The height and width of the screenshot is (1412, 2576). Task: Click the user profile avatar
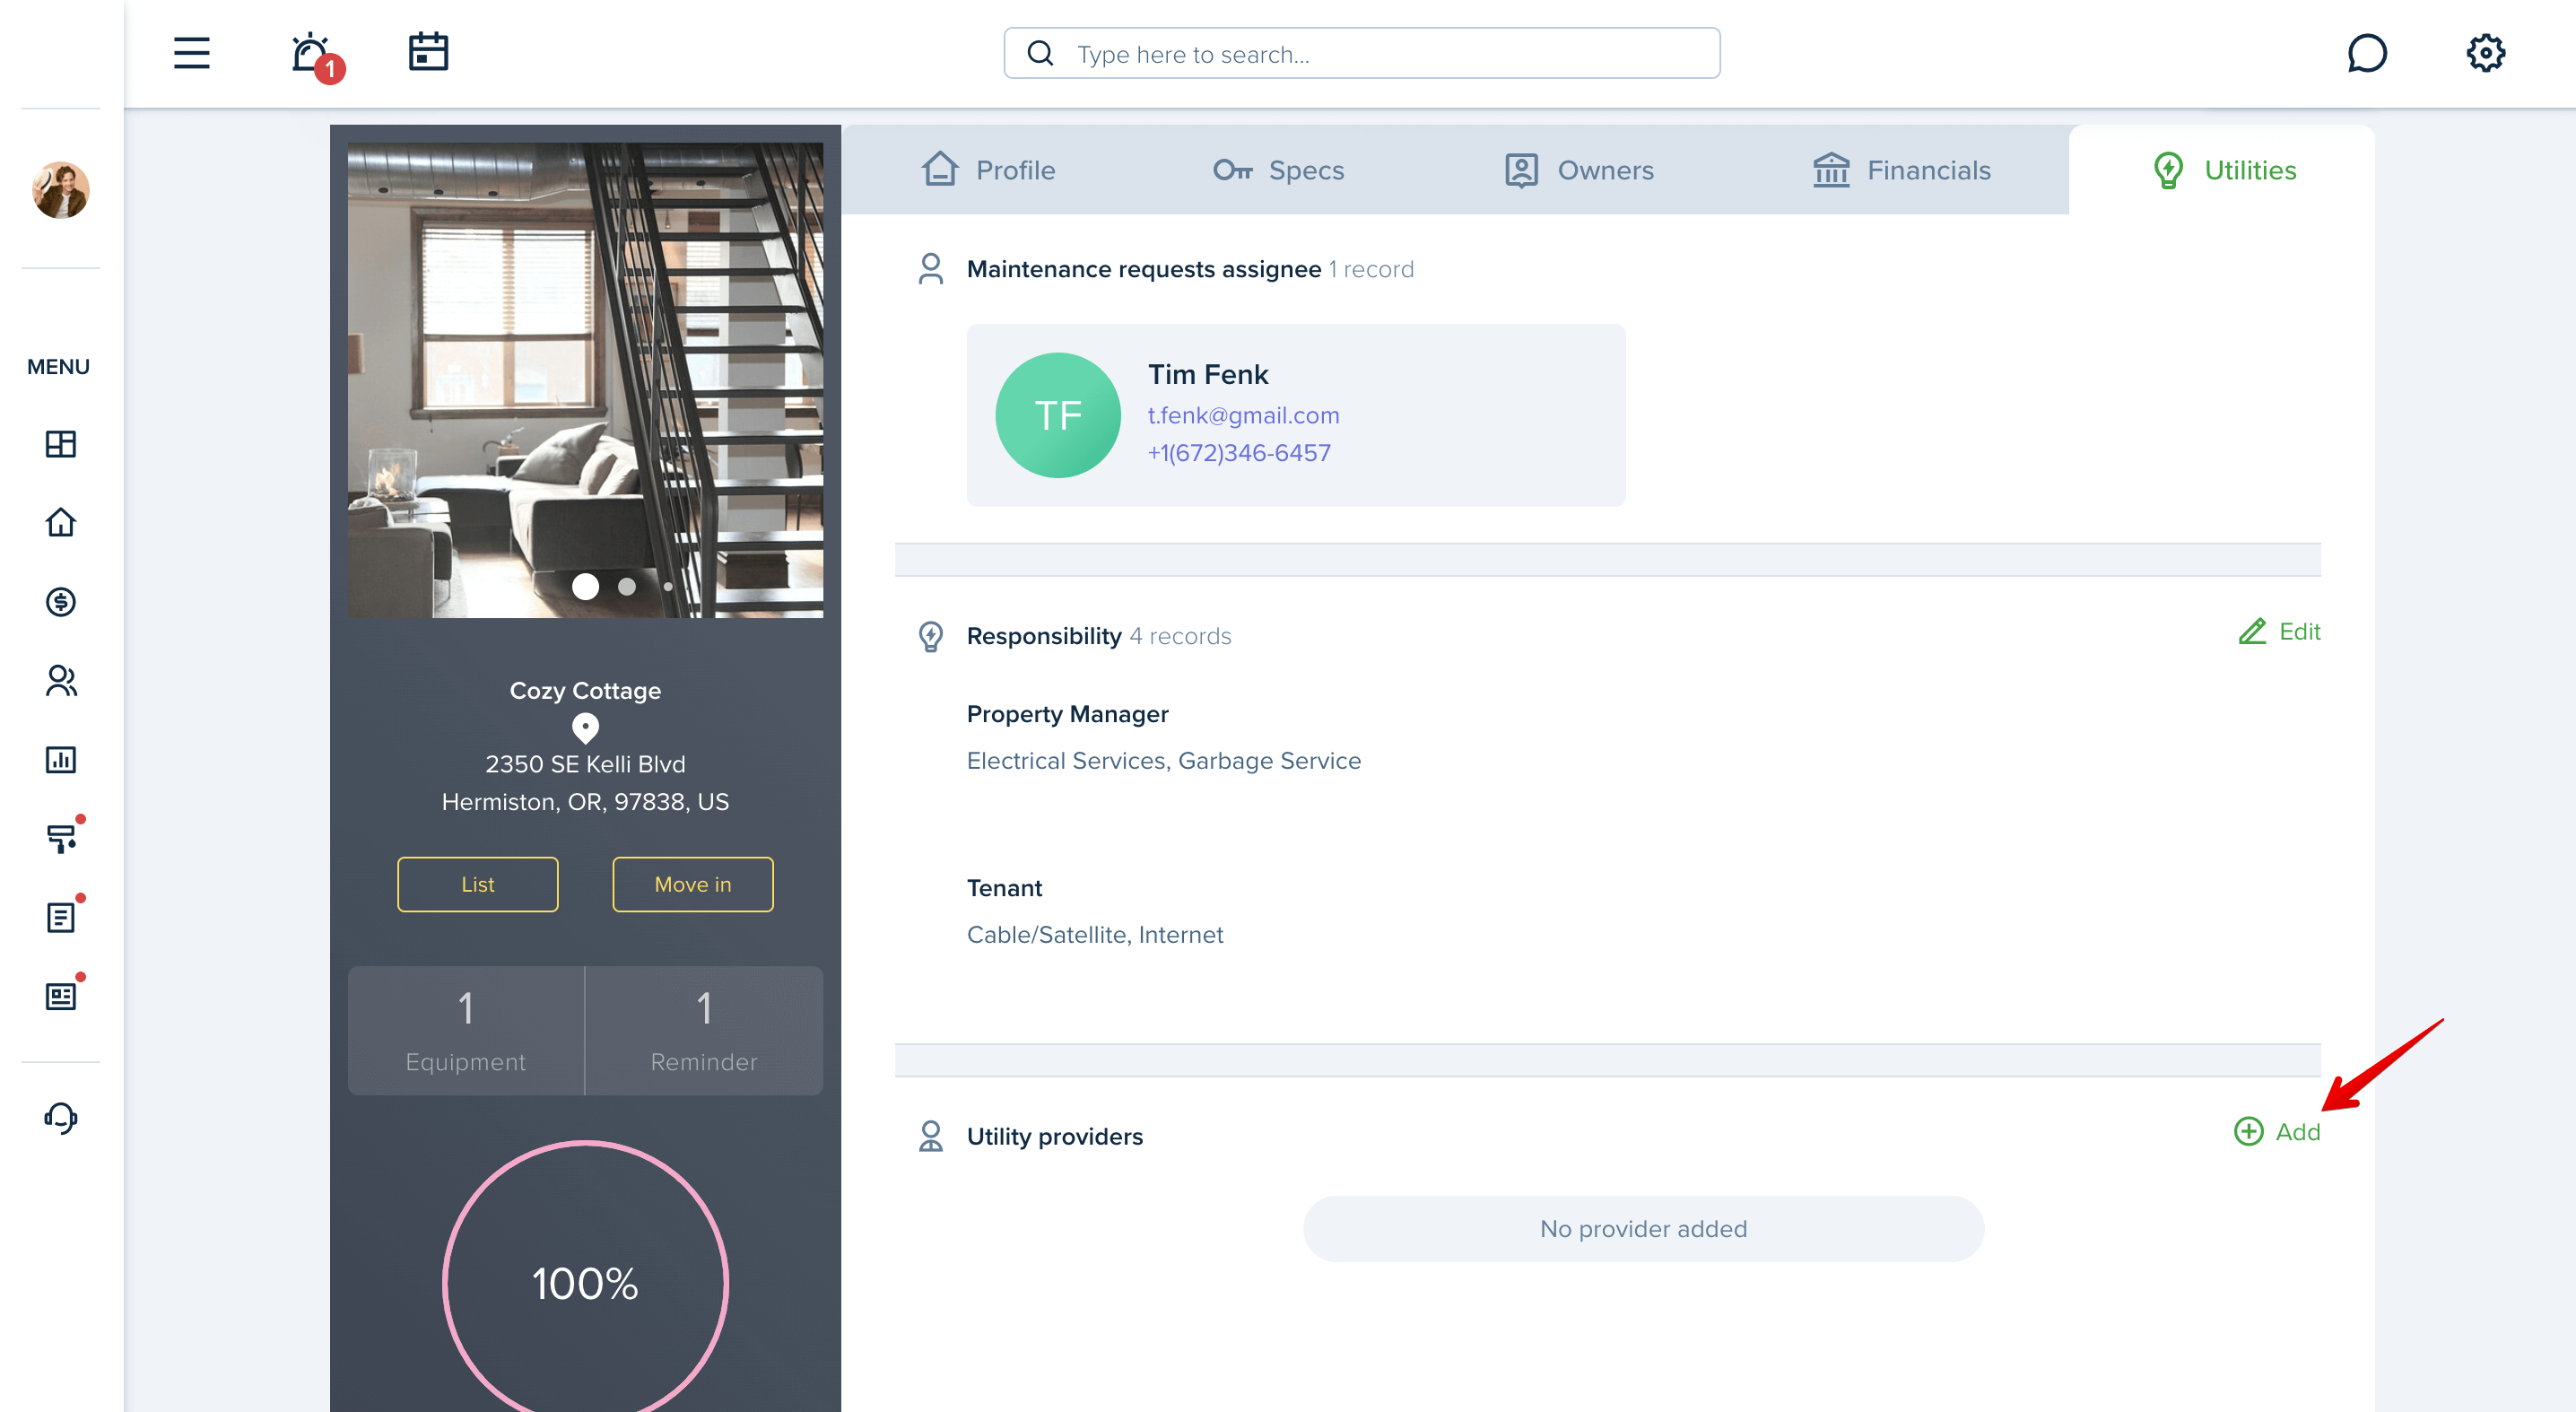(x=60, y=190)
